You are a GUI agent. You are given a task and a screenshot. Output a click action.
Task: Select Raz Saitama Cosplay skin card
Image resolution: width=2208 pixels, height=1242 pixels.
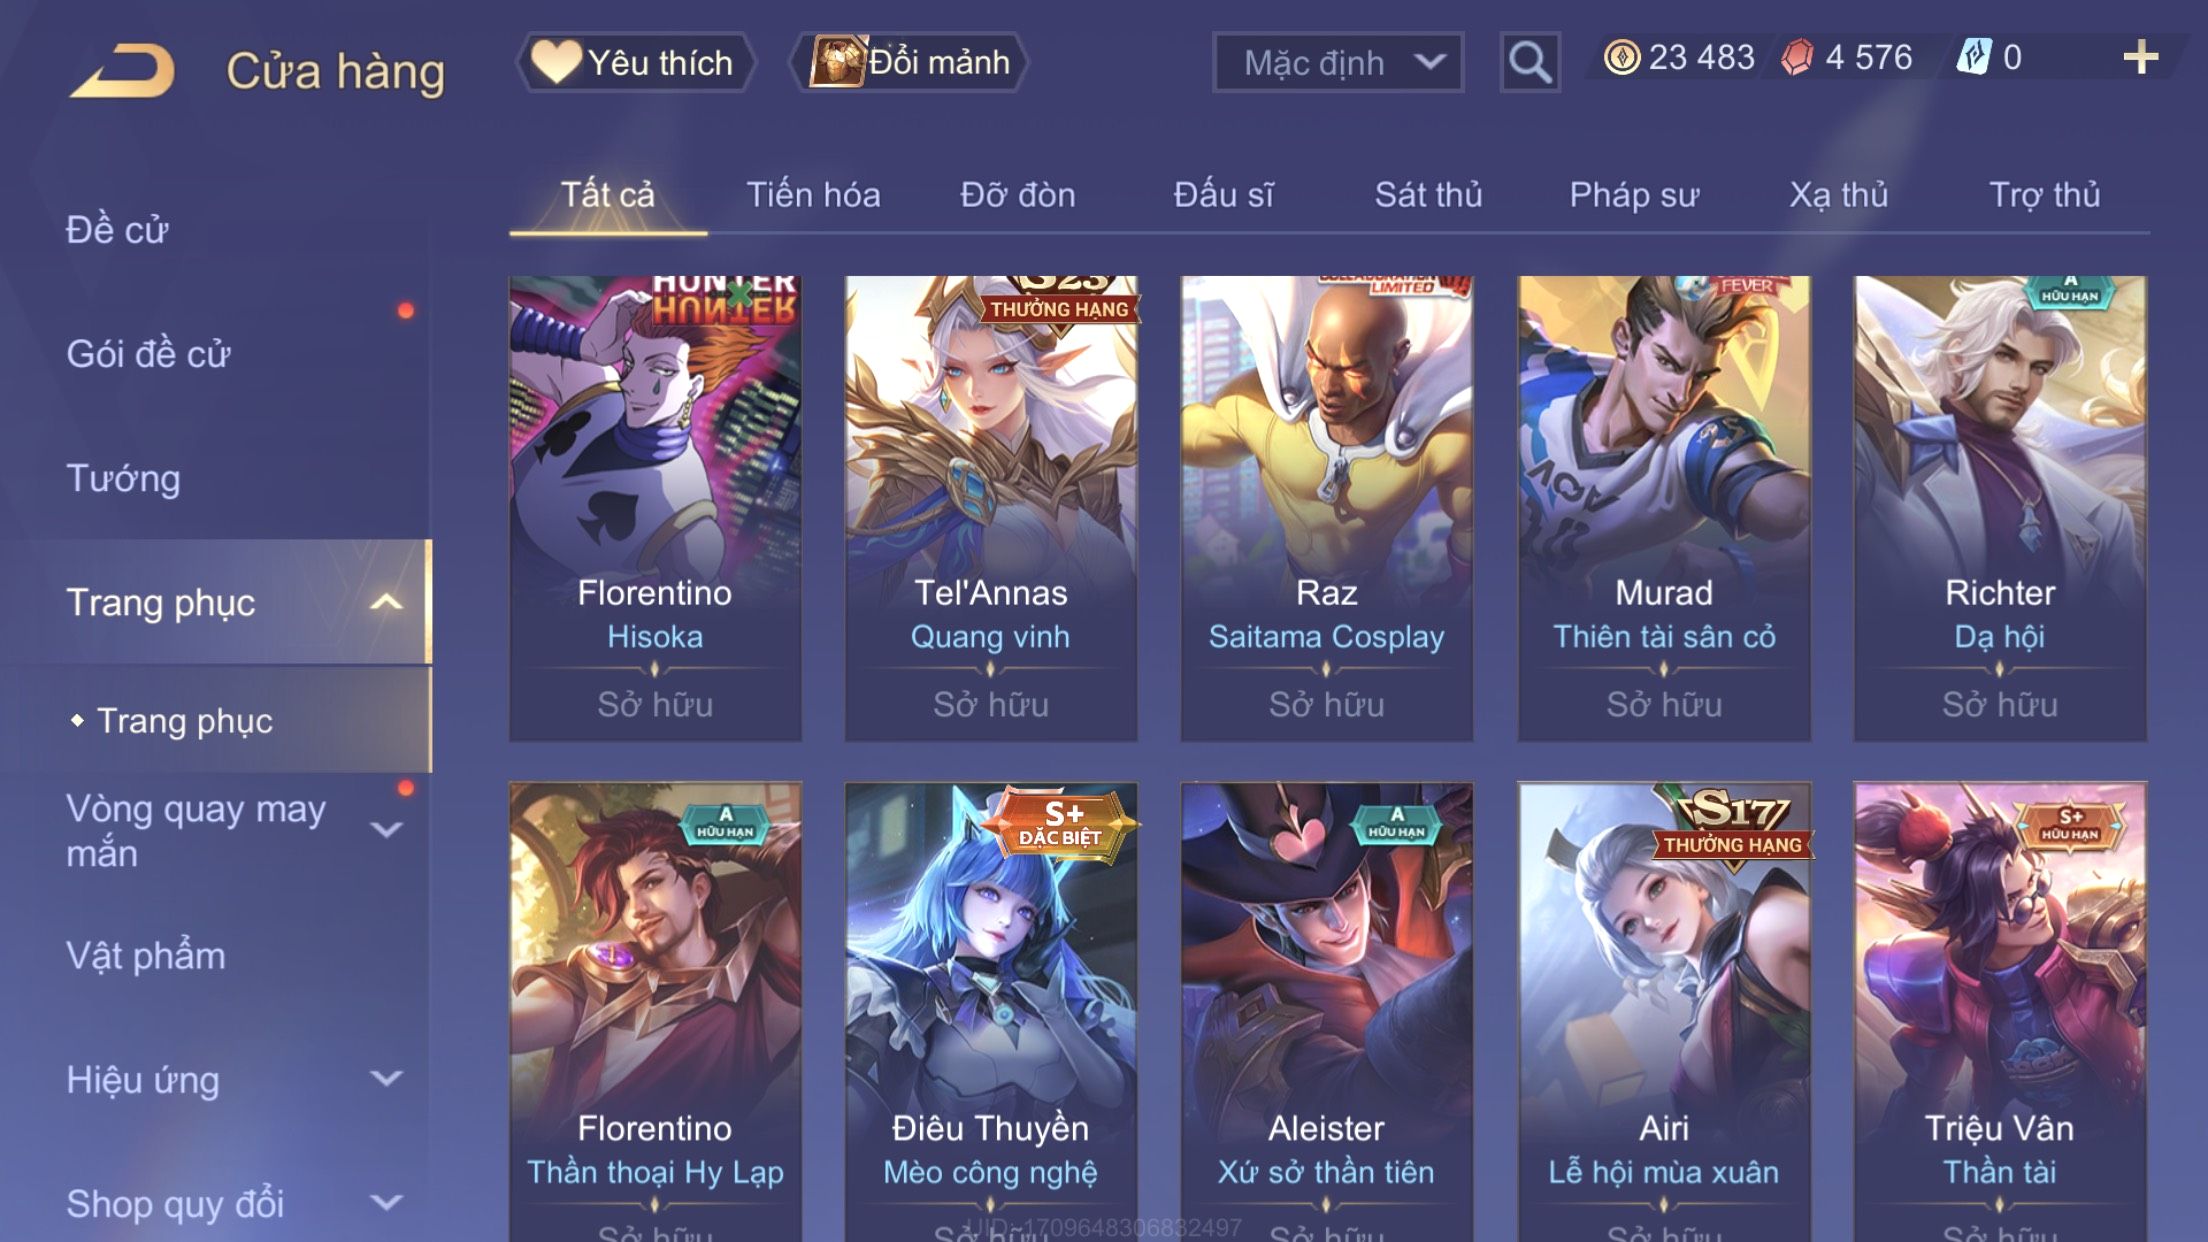point(1327,508)
